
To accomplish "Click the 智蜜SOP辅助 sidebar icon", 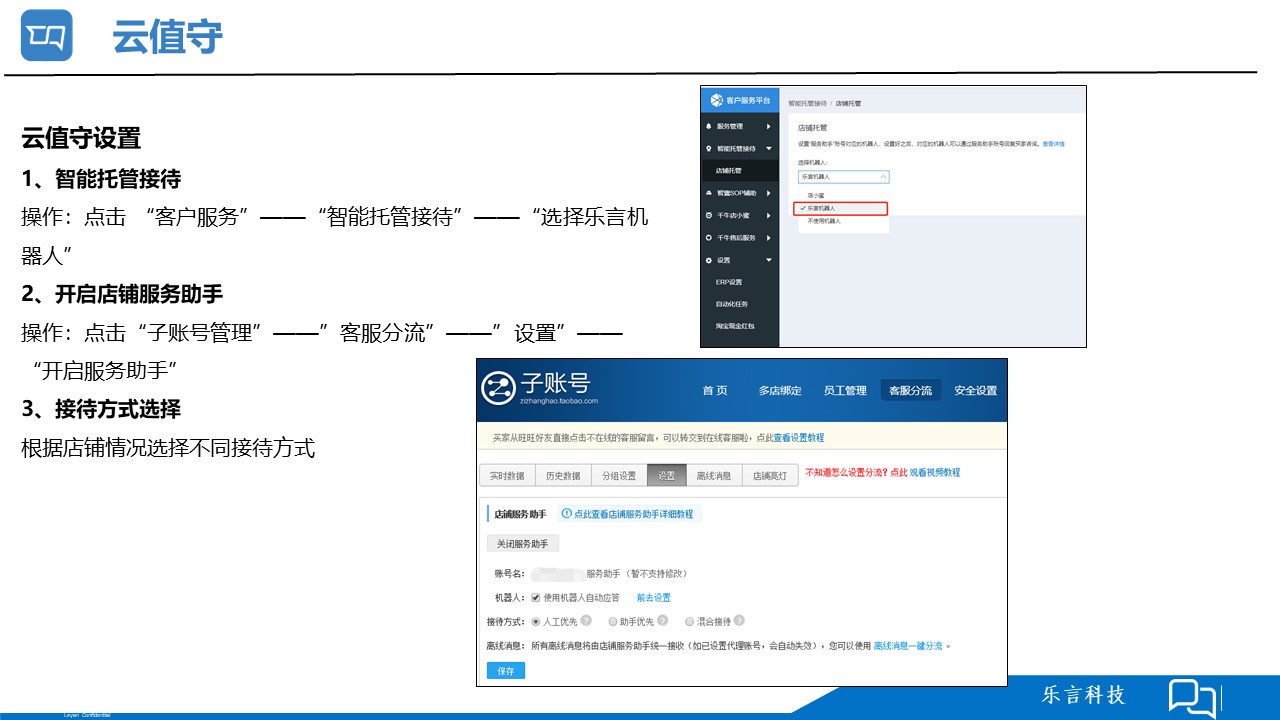I will click(x=709, y=193).
